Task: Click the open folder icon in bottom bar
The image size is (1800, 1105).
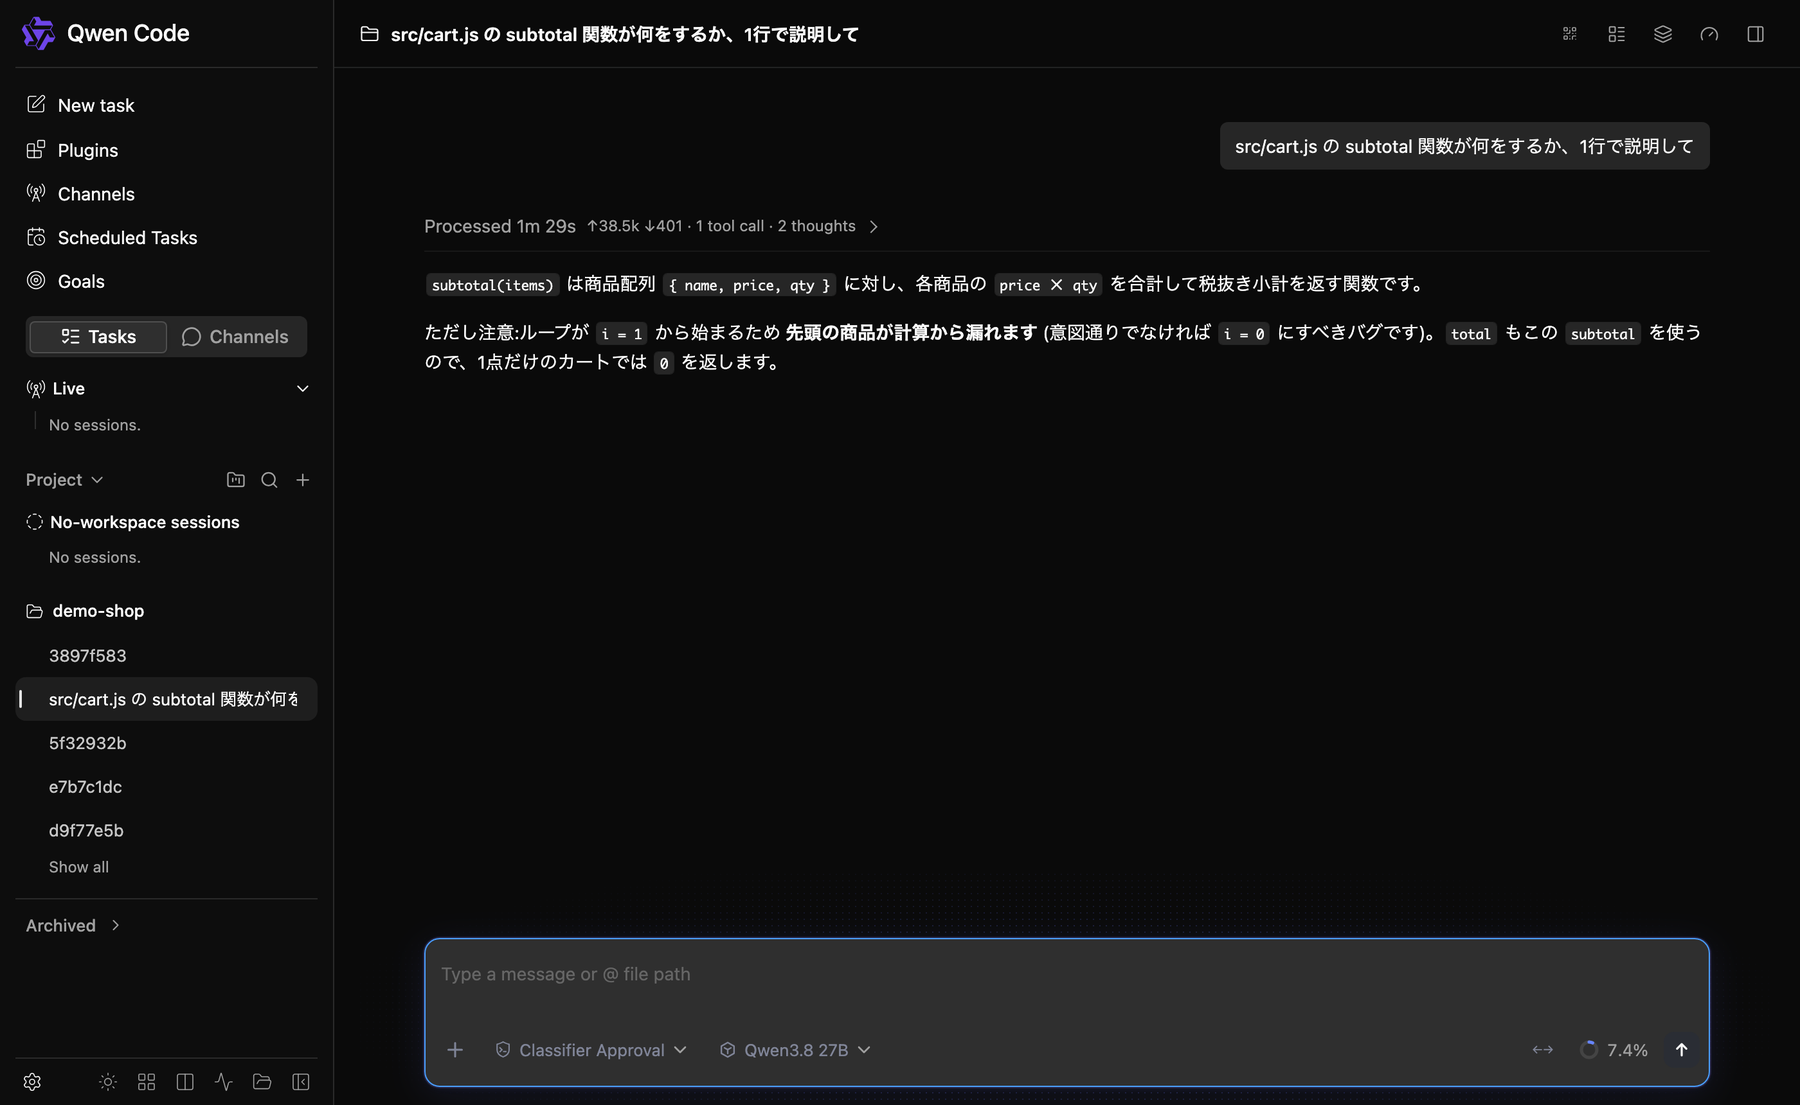Action: point(262,1082)
